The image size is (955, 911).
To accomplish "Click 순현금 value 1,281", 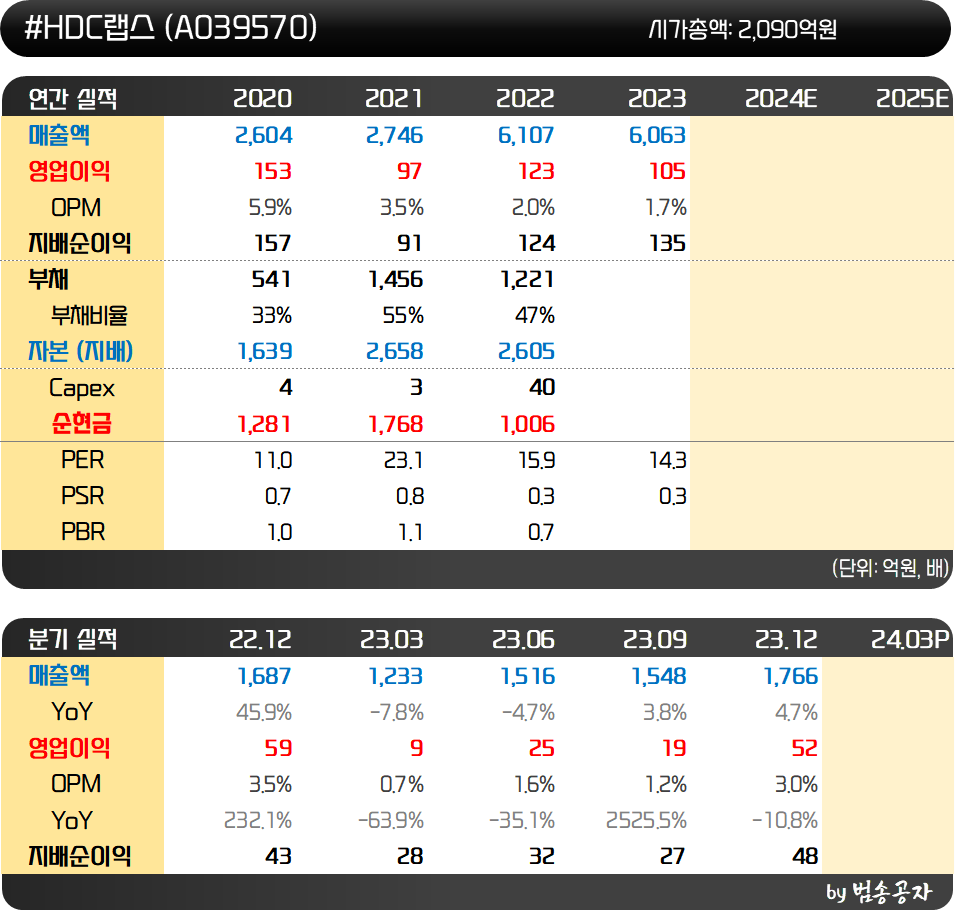I will coord(264,424).
